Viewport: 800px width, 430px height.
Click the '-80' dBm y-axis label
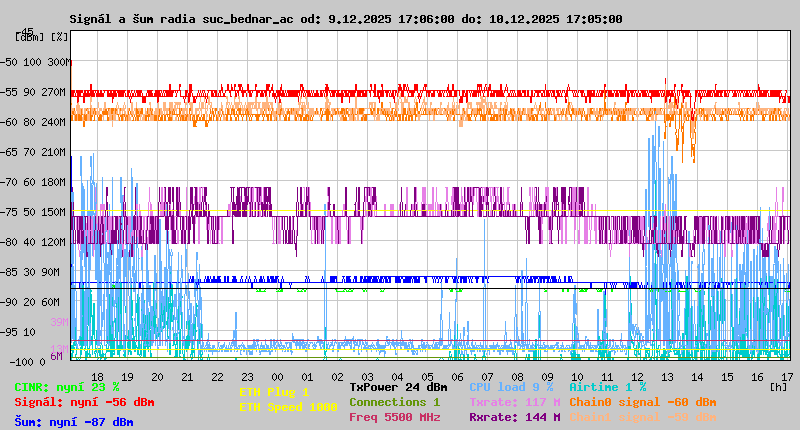click(x=9, y=242)
